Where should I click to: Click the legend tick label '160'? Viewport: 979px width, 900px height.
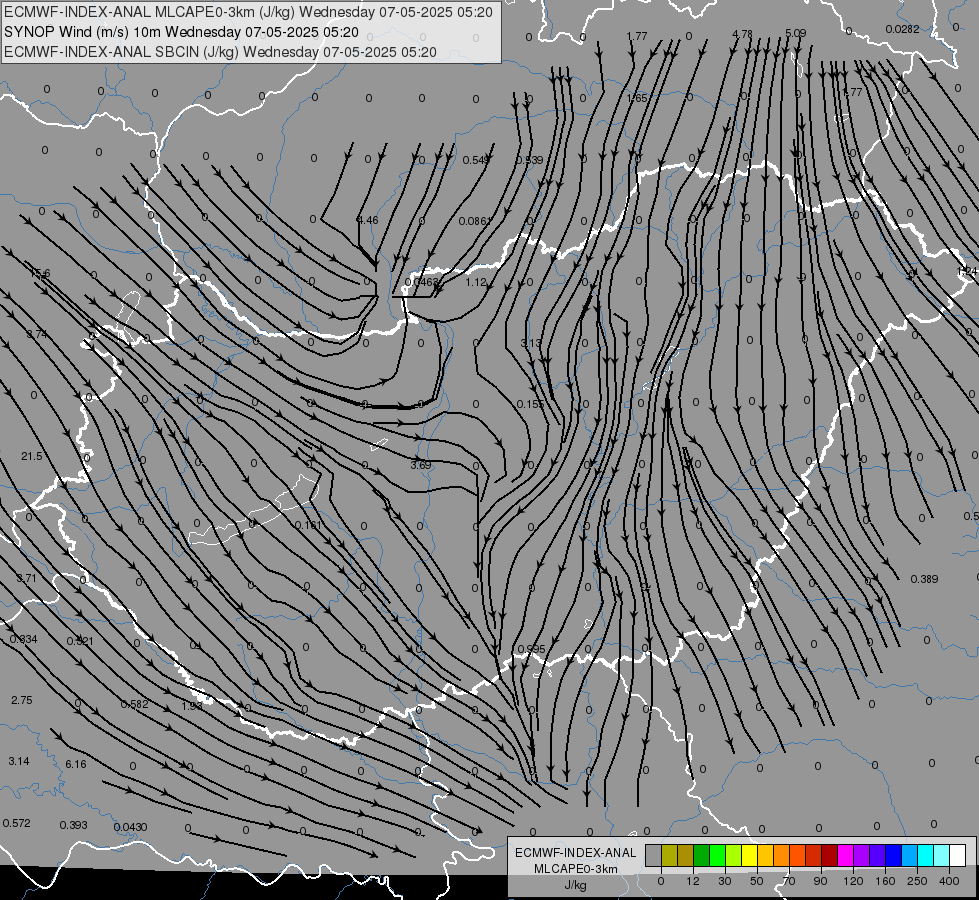(x=885, y=881)
